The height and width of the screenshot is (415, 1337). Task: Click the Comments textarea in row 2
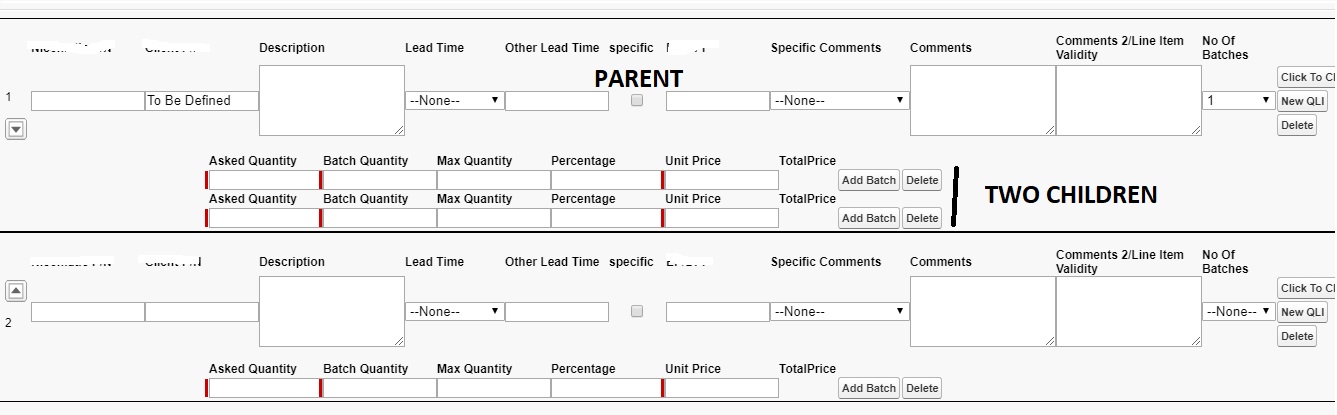point(981,311)
